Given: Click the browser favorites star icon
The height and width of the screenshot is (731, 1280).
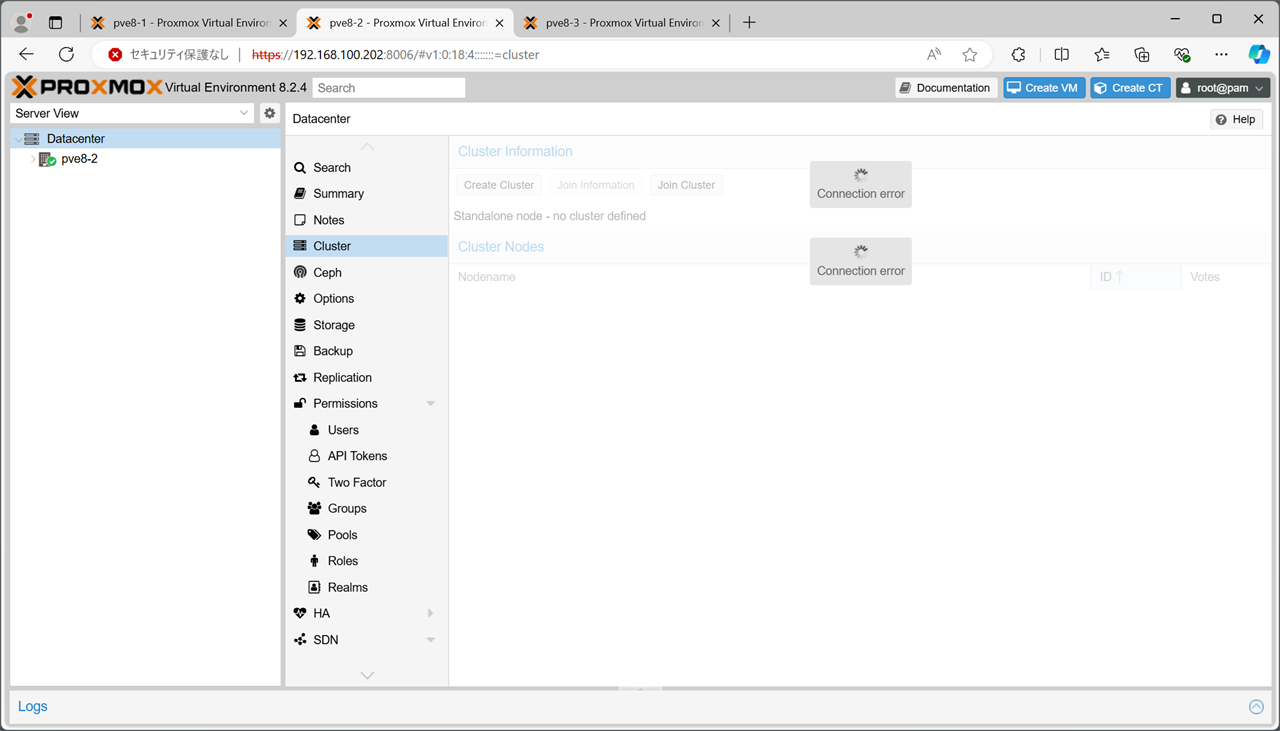Looking at the screenshot, I should point(969,55).
